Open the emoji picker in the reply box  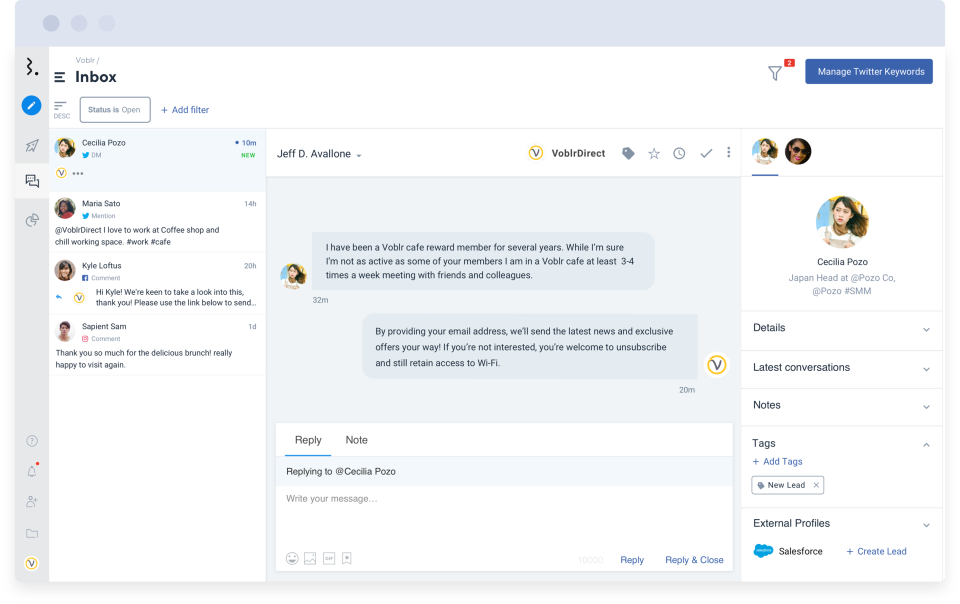pyautogui.click(x=292, y=559)
